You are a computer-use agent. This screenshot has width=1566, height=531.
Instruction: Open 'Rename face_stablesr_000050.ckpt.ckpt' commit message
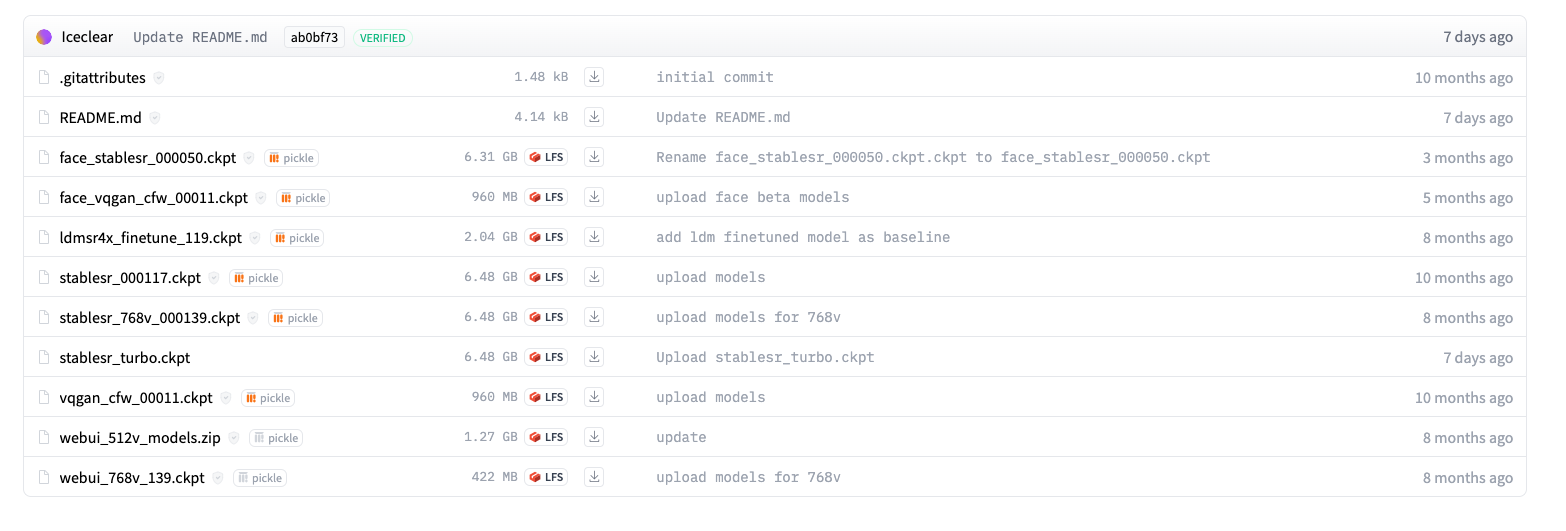click(933, 157)
